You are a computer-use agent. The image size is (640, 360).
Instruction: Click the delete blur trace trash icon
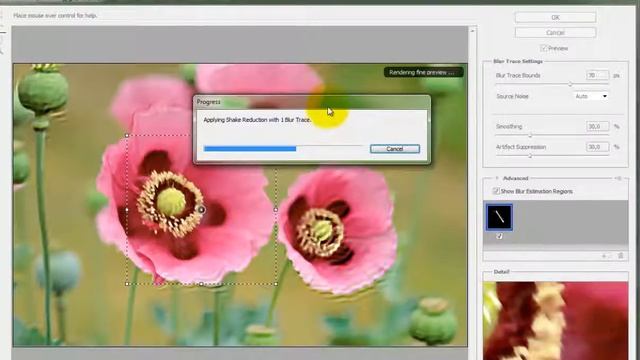click(620, 256)
